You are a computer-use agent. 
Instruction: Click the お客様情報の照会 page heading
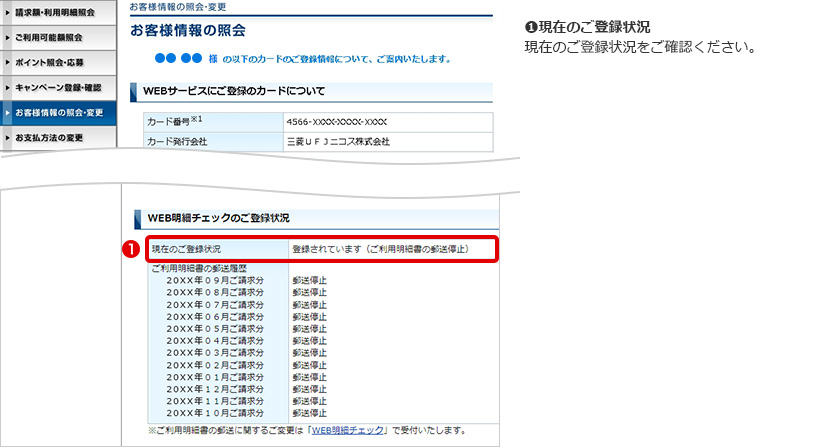188,31
